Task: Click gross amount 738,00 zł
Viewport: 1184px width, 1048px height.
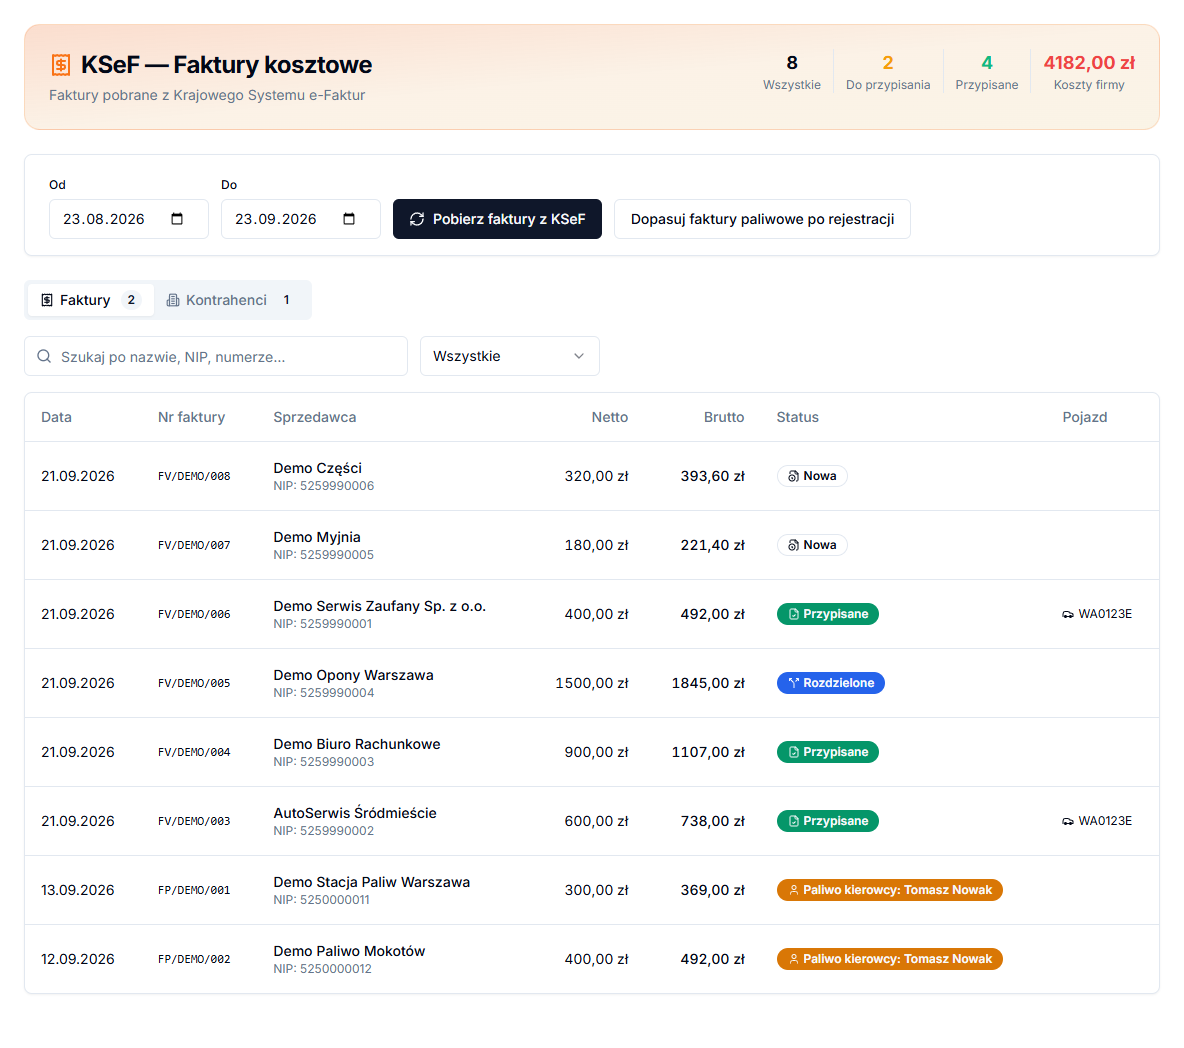Action: [x=713, y=821]
